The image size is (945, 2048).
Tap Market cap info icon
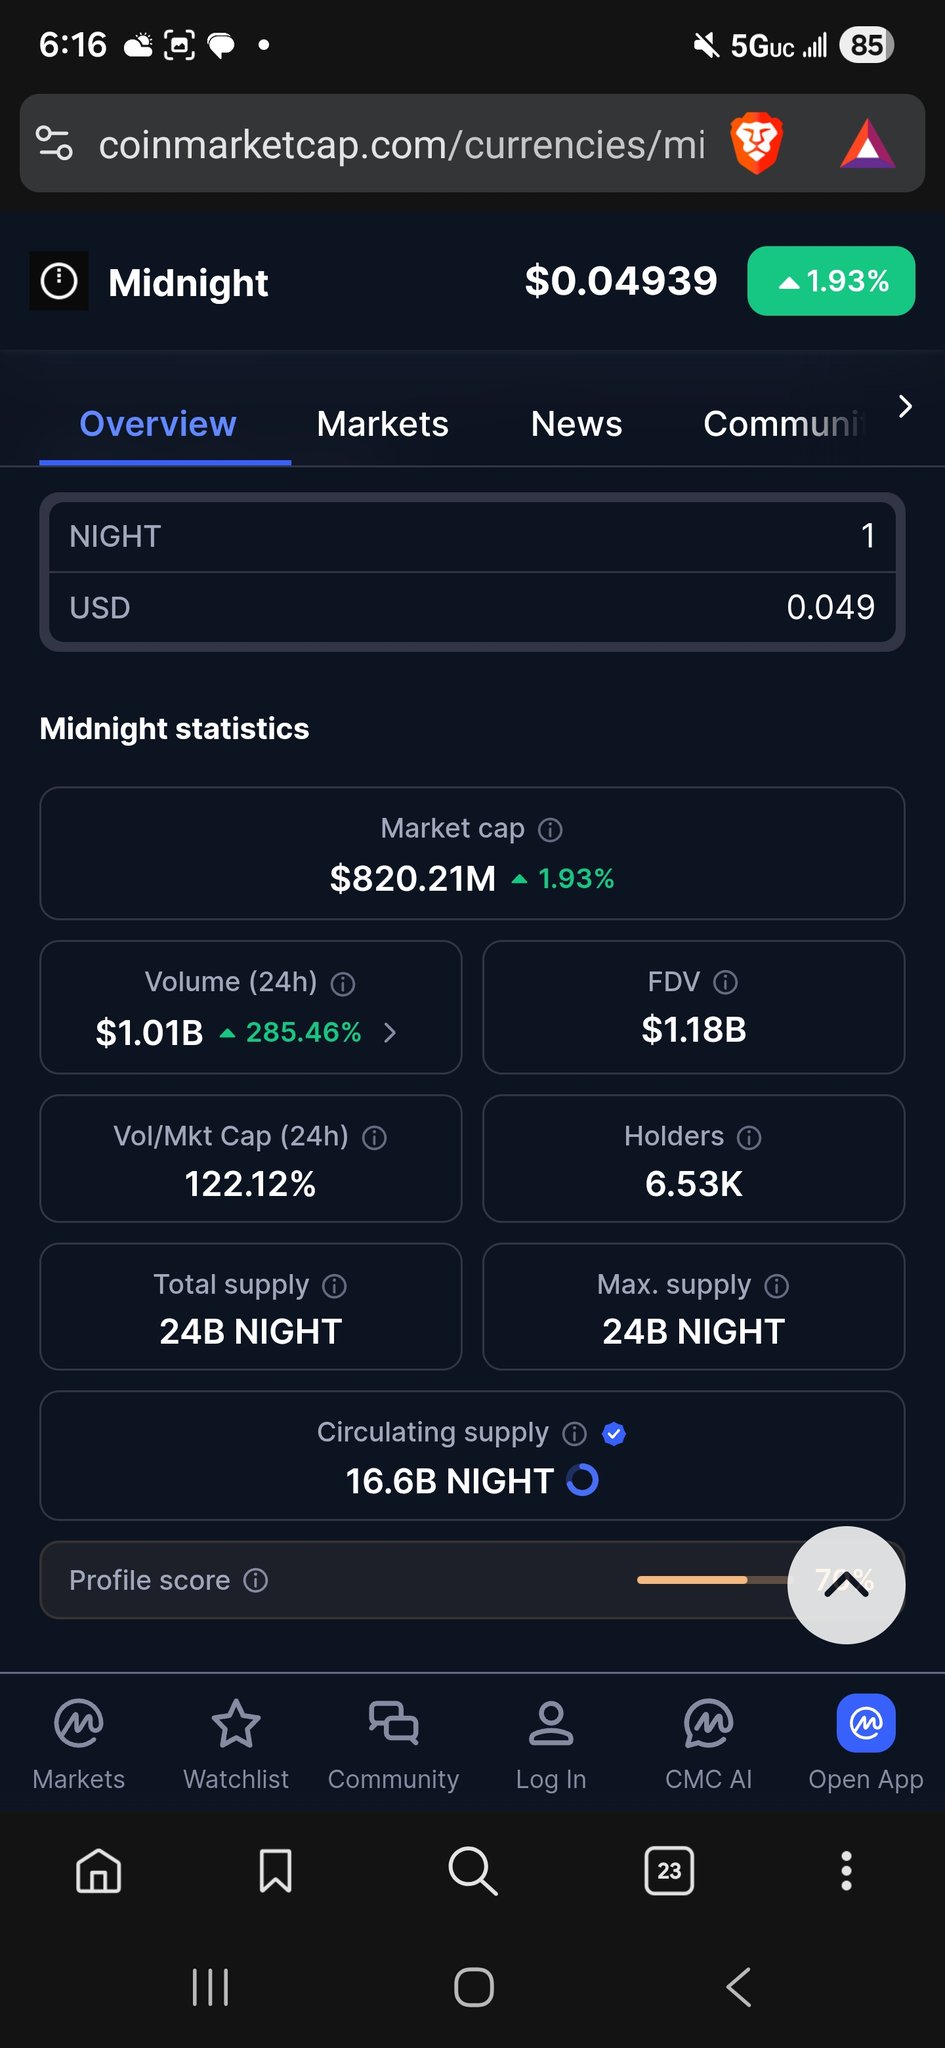(550, 829)
